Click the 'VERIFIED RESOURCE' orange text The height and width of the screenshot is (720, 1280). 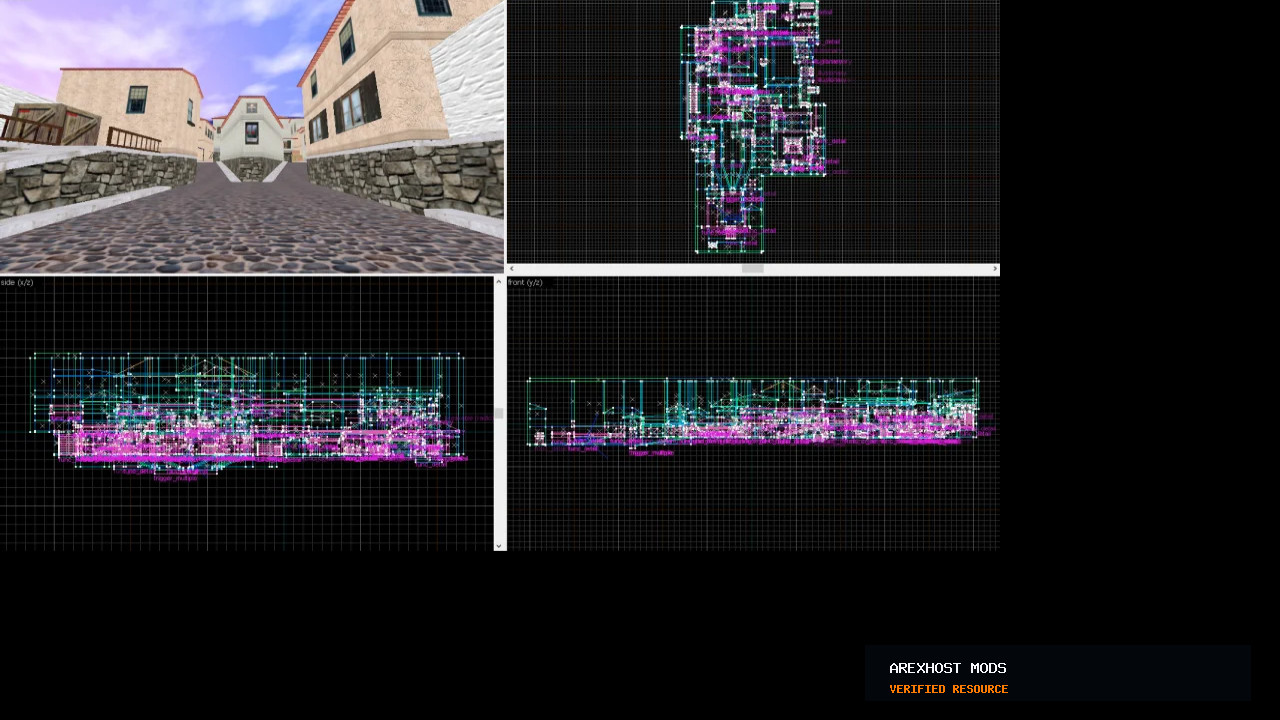[949, 689]
